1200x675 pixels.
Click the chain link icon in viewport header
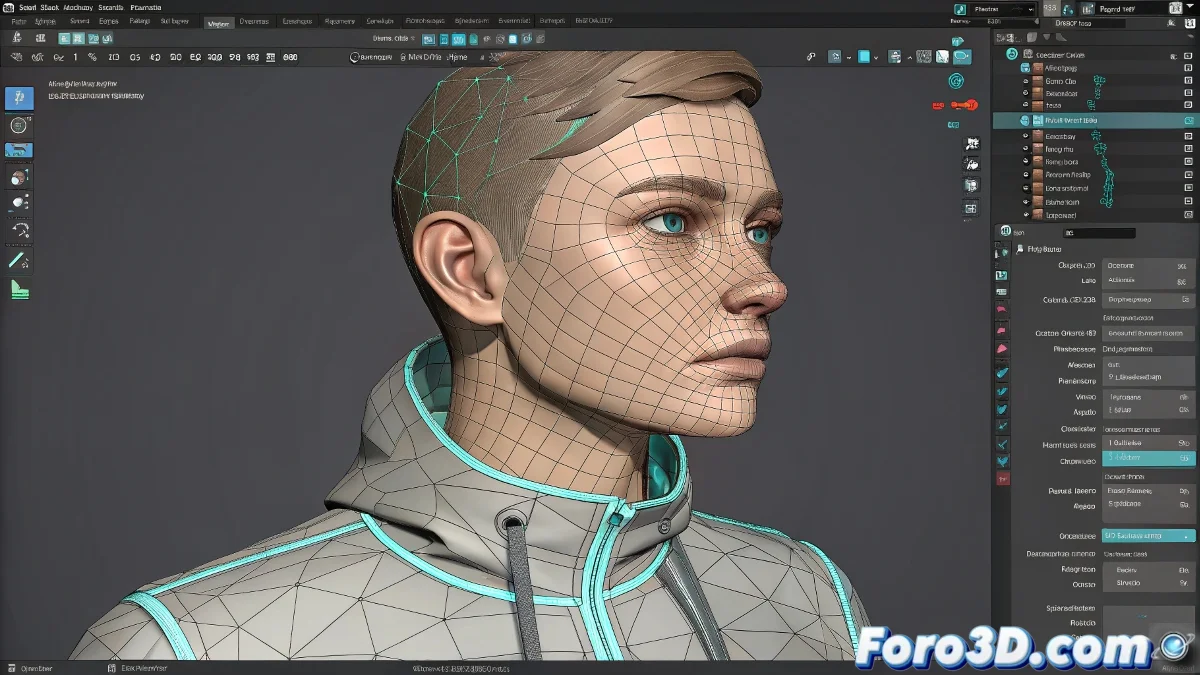[812, 57]
